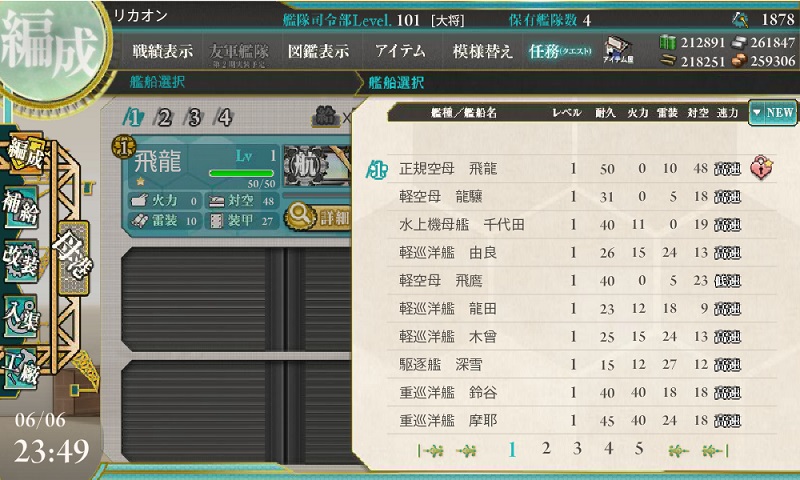Open the 入渠 (docking) sidebar icon
Screen dimensions: 800x480
click(x=21, y=316)
